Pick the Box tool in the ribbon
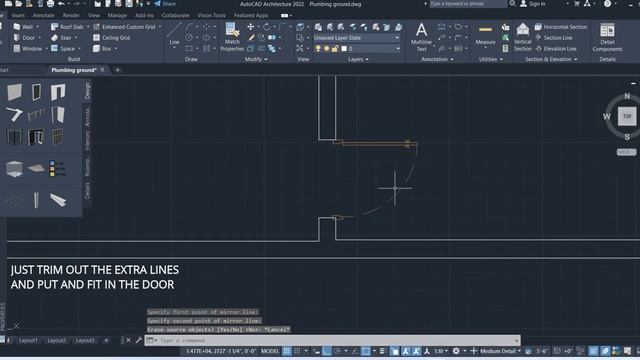 (x=102, y=49)
